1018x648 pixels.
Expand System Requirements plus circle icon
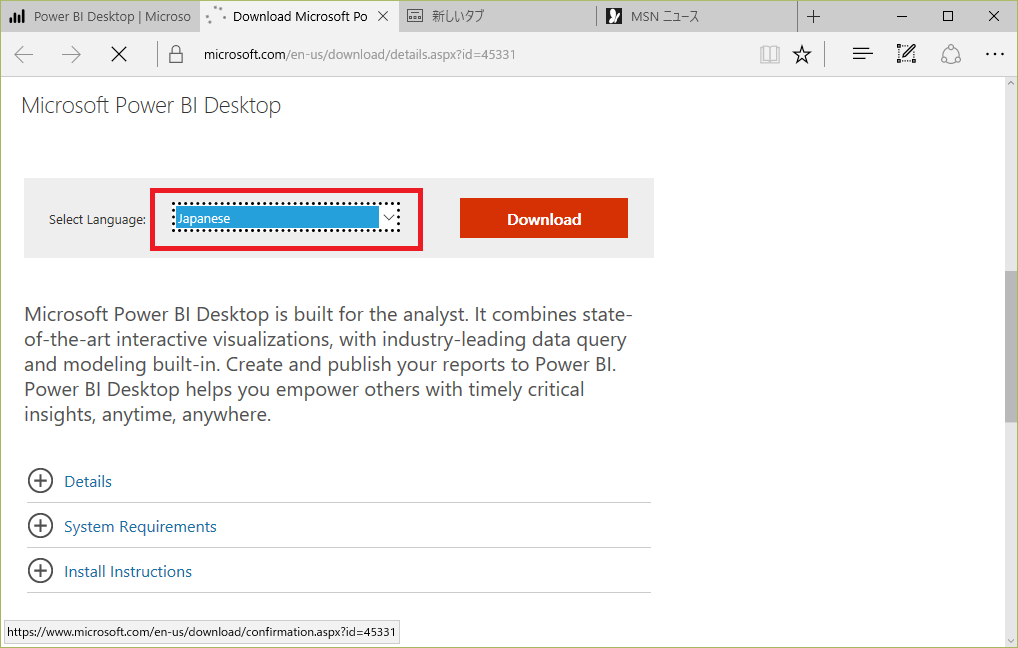40,526
